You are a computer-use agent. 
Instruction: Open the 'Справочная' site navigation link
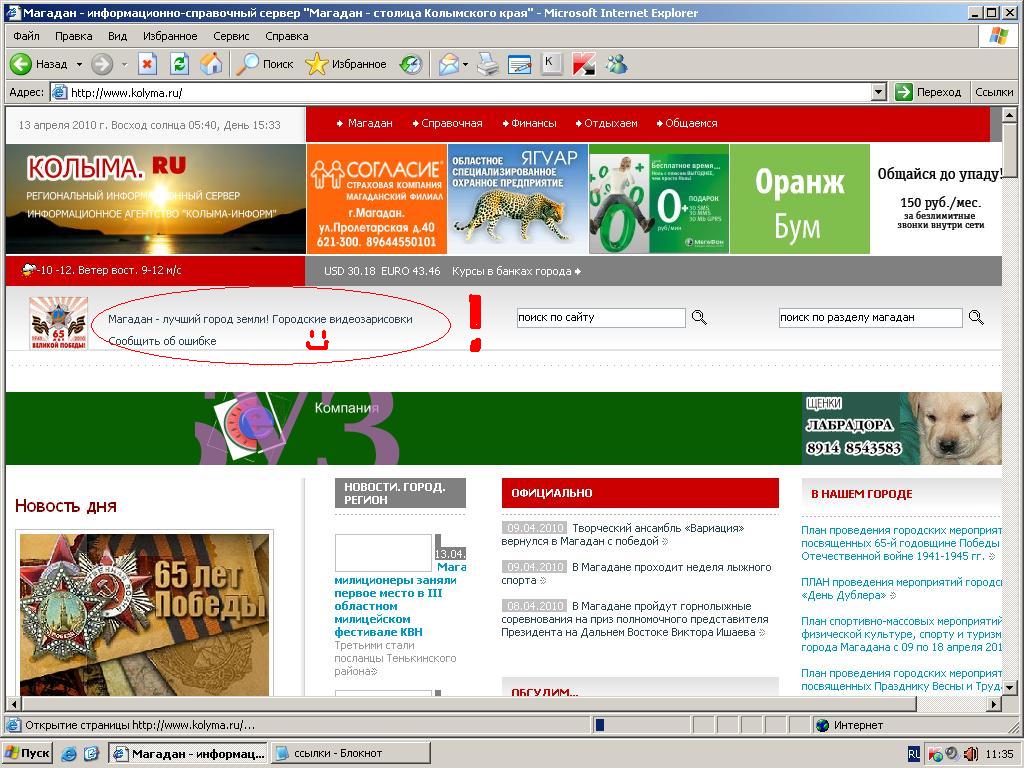[x=451, y=123]
